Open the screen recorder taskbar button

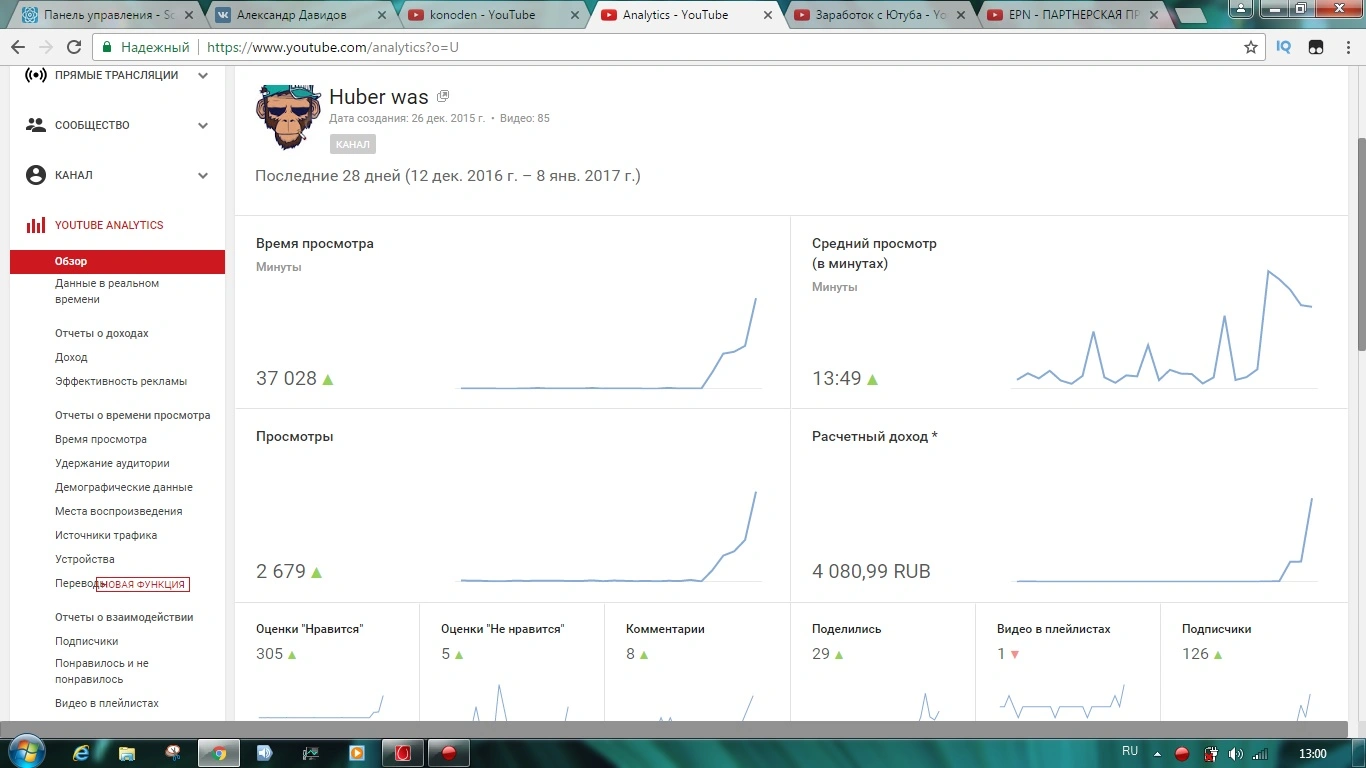449,753
